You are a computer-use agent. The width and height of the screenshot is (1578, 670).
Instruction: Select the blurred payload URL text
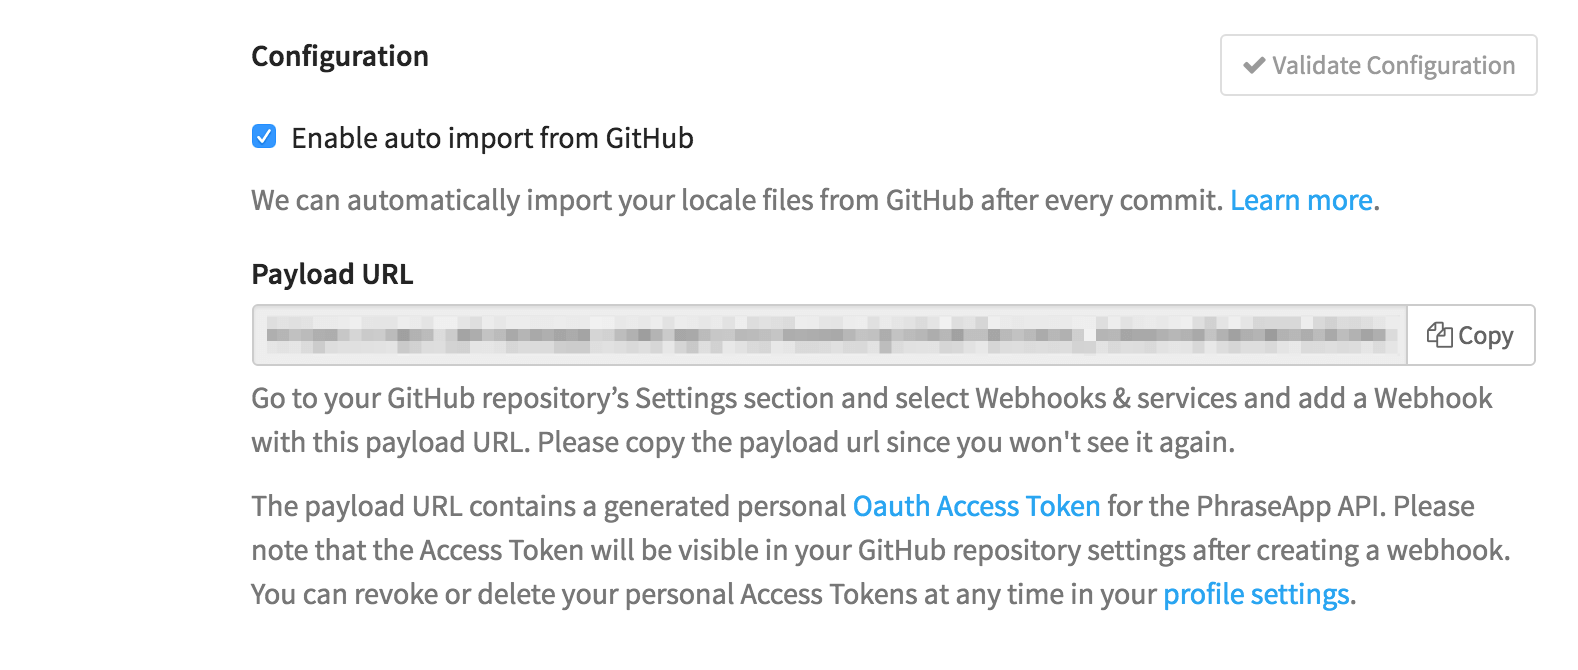(x=832, y=335)
